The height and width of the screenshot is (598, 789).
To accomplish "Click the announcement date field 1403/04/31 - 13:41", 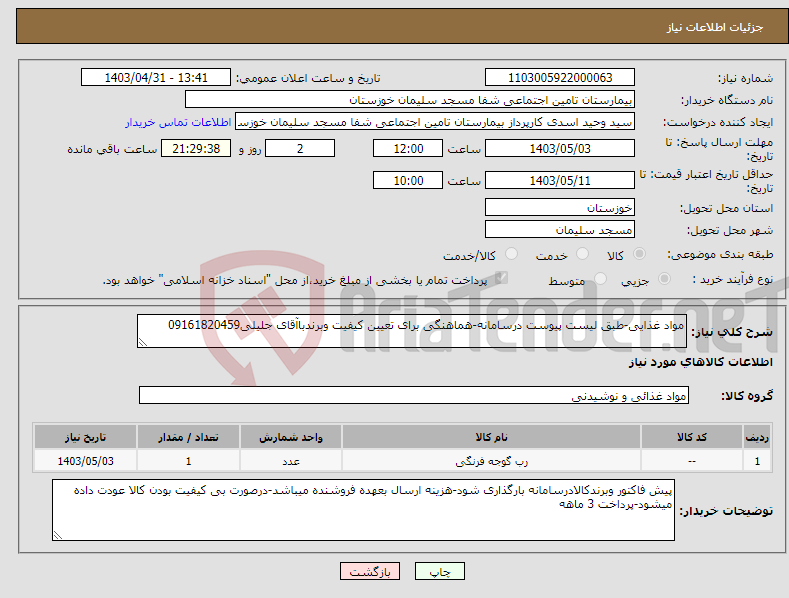I will pyautogui.click(x=155, y=78).
